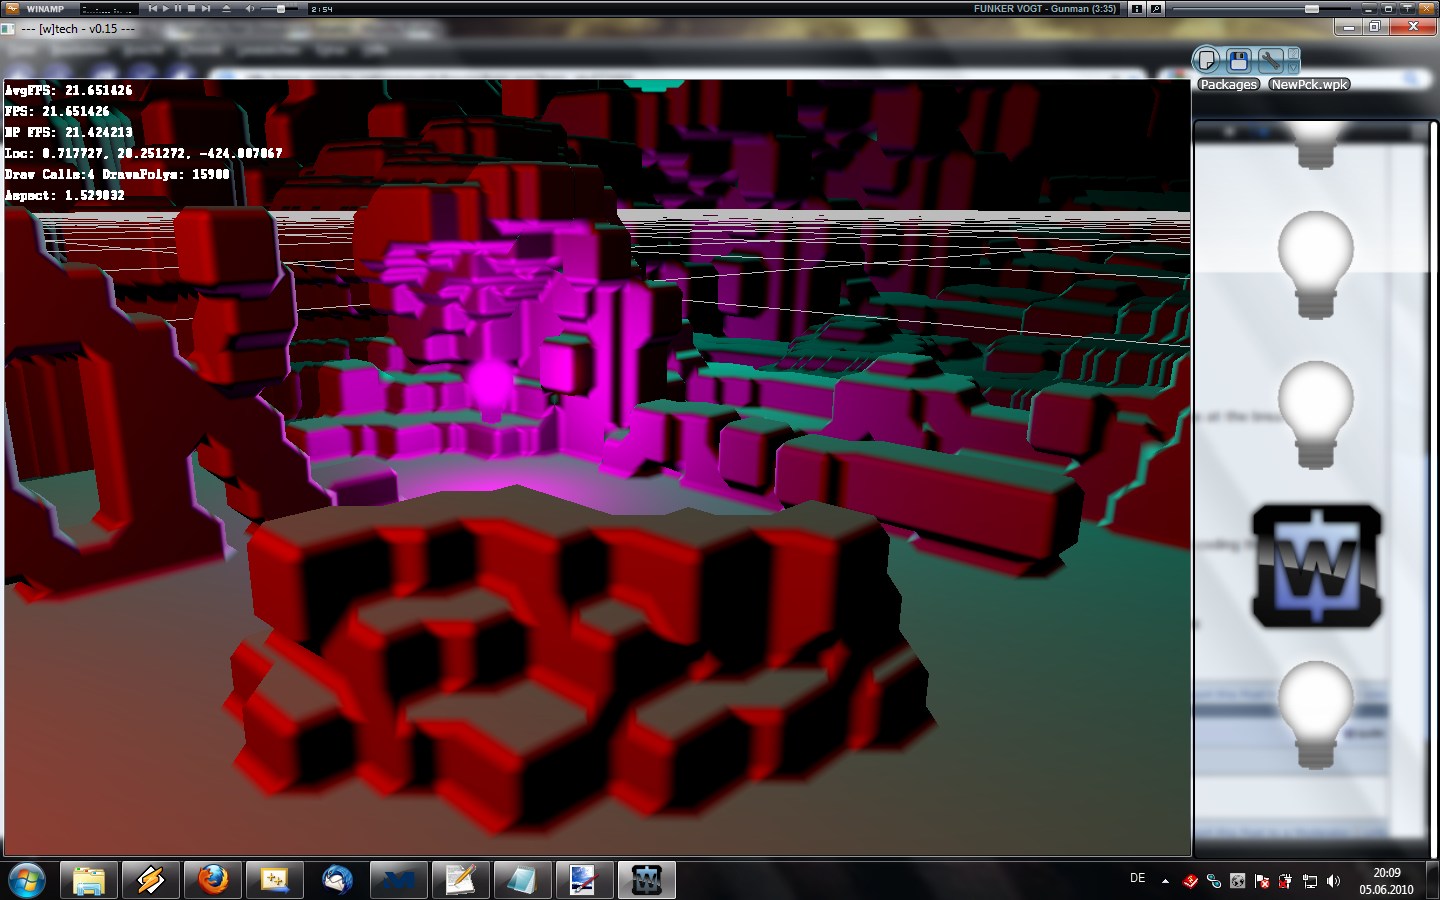Click the Winamp seek bar handle

click(x=1311, y=8)
